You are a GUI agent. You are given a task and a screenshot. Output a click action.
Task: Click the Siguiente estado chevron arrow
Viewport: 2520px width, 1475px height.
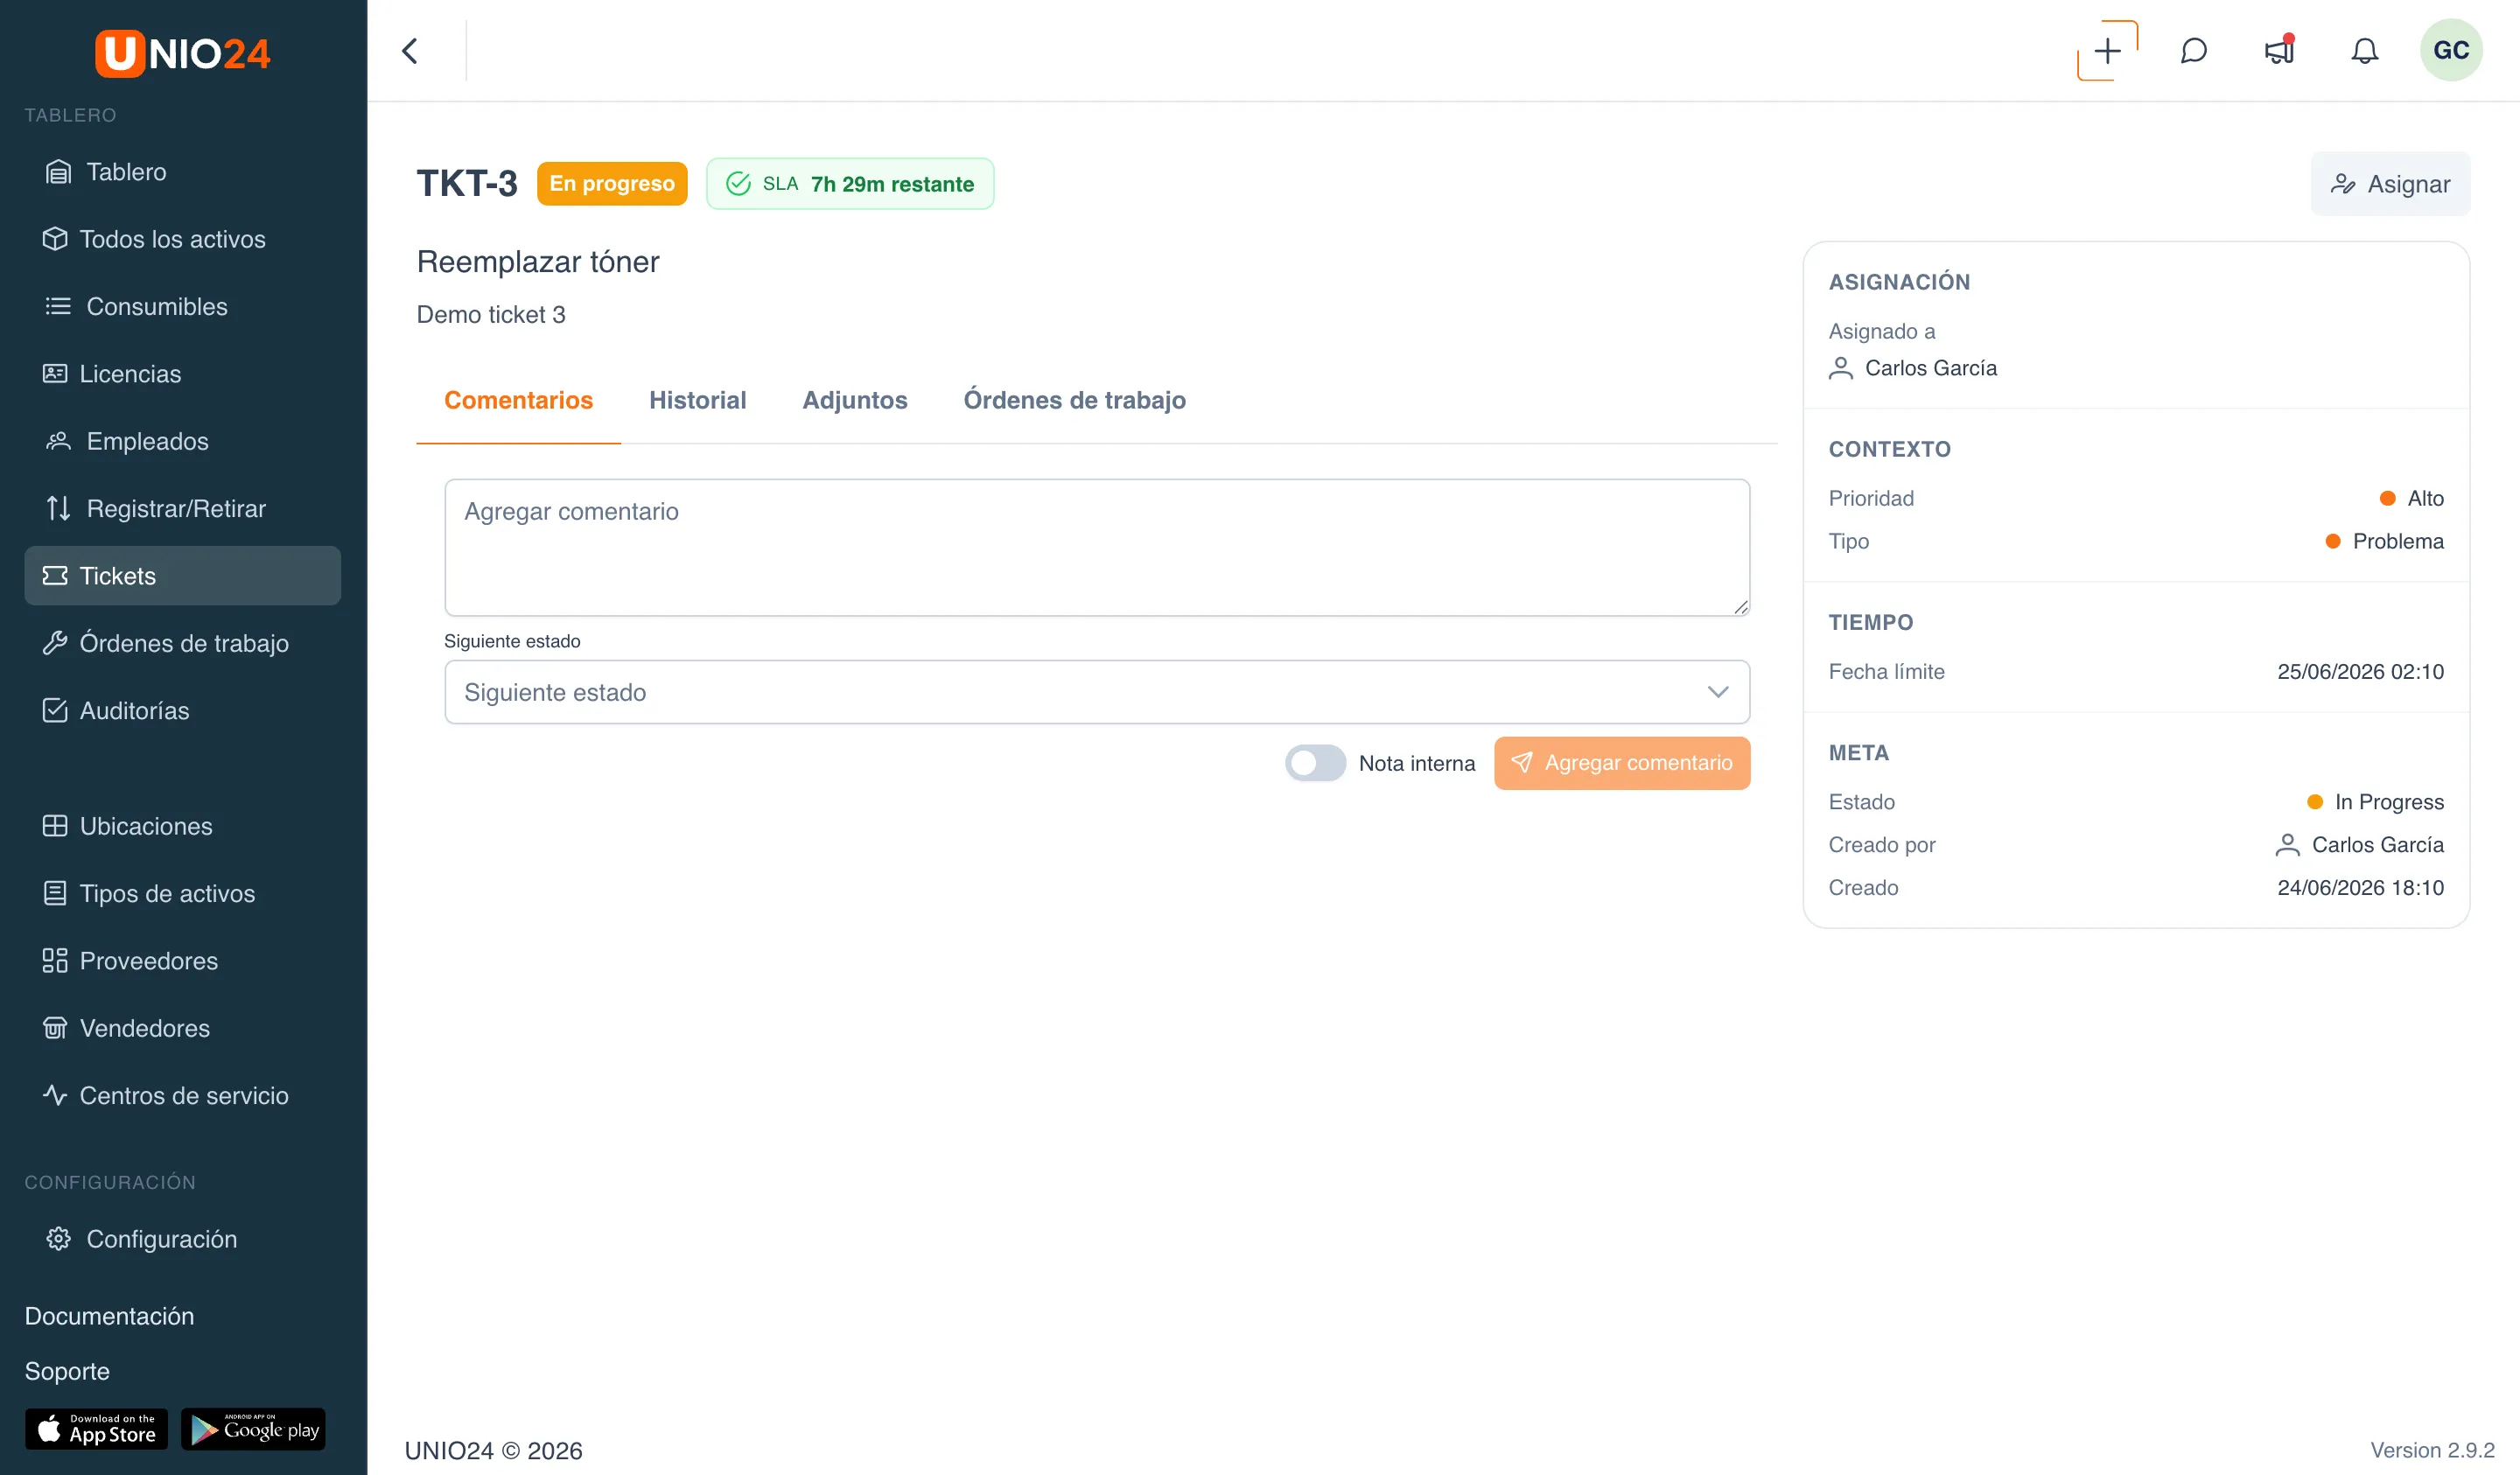(1718, 692)
